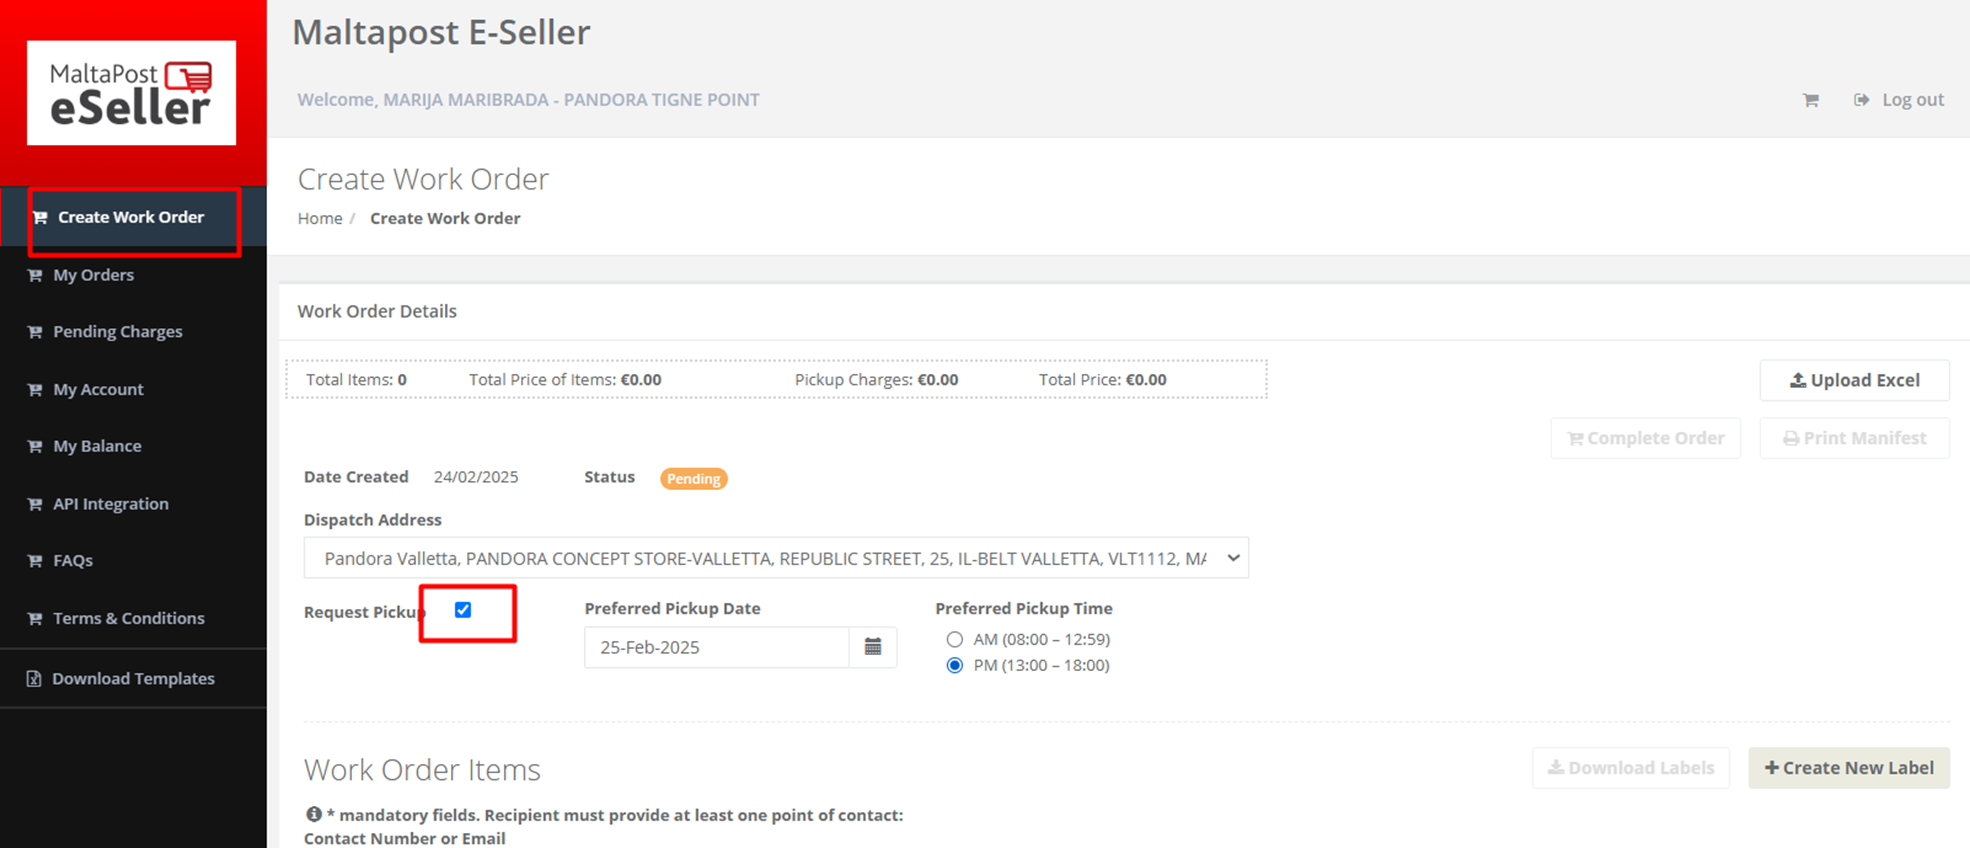Click the MaltaPost eSeller logo

(131, 93)
